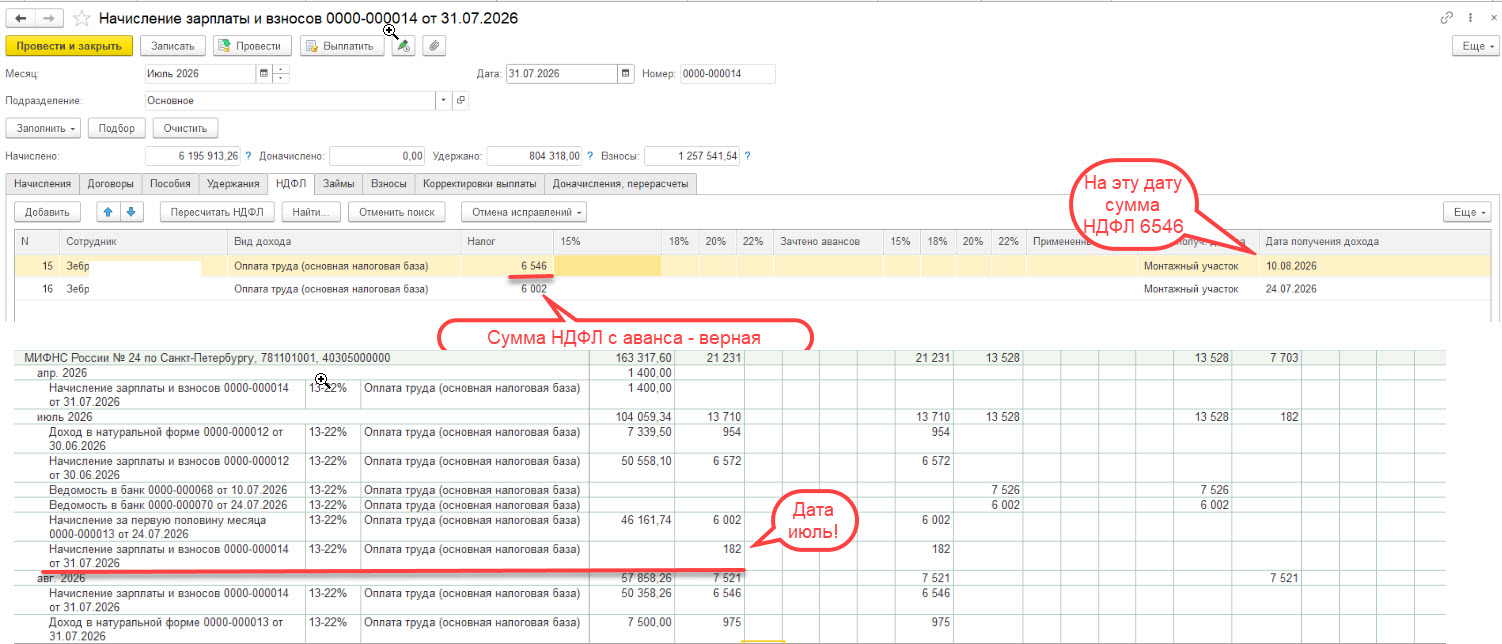Increase month with the stepper up arrow
1502x644 pixels.
click(281, 69)
